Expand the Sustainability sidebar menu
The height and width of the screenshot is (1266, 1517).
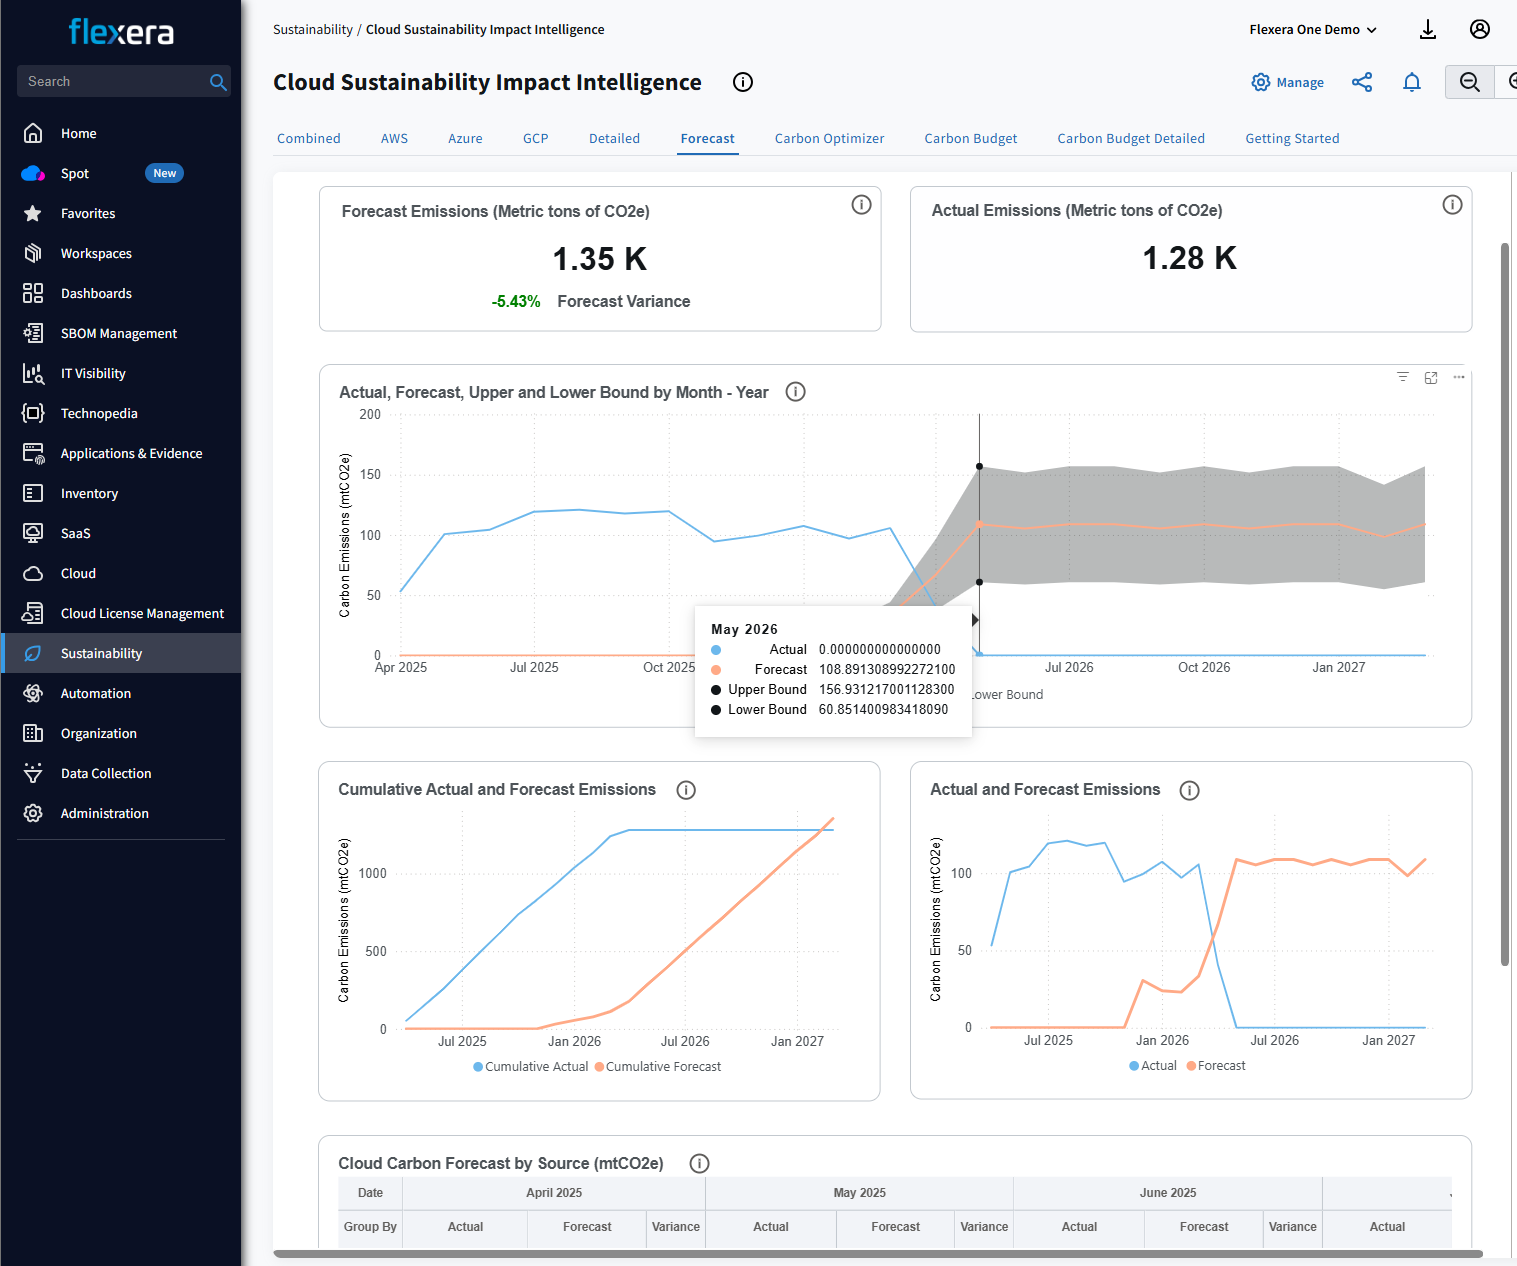101,653
